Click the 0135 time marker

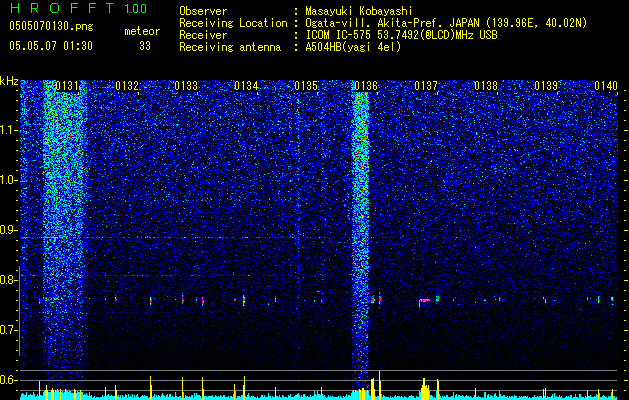[x=306, y=85]
